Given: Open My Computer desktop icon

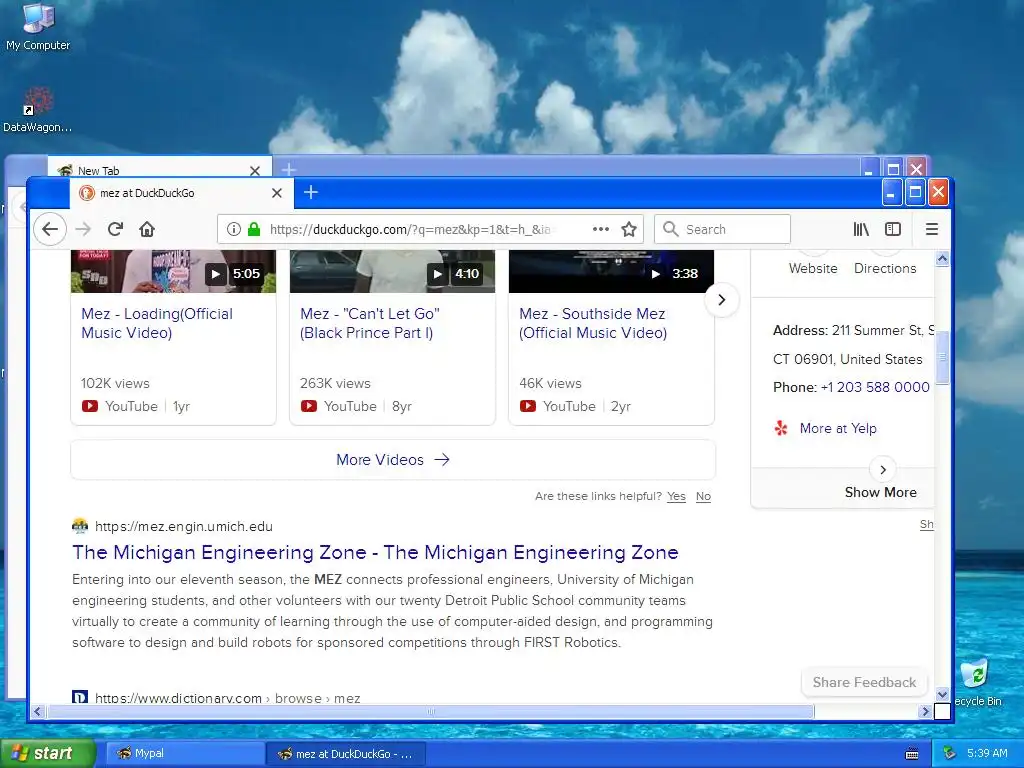Looking at the screenshot, I should (38, 27).
